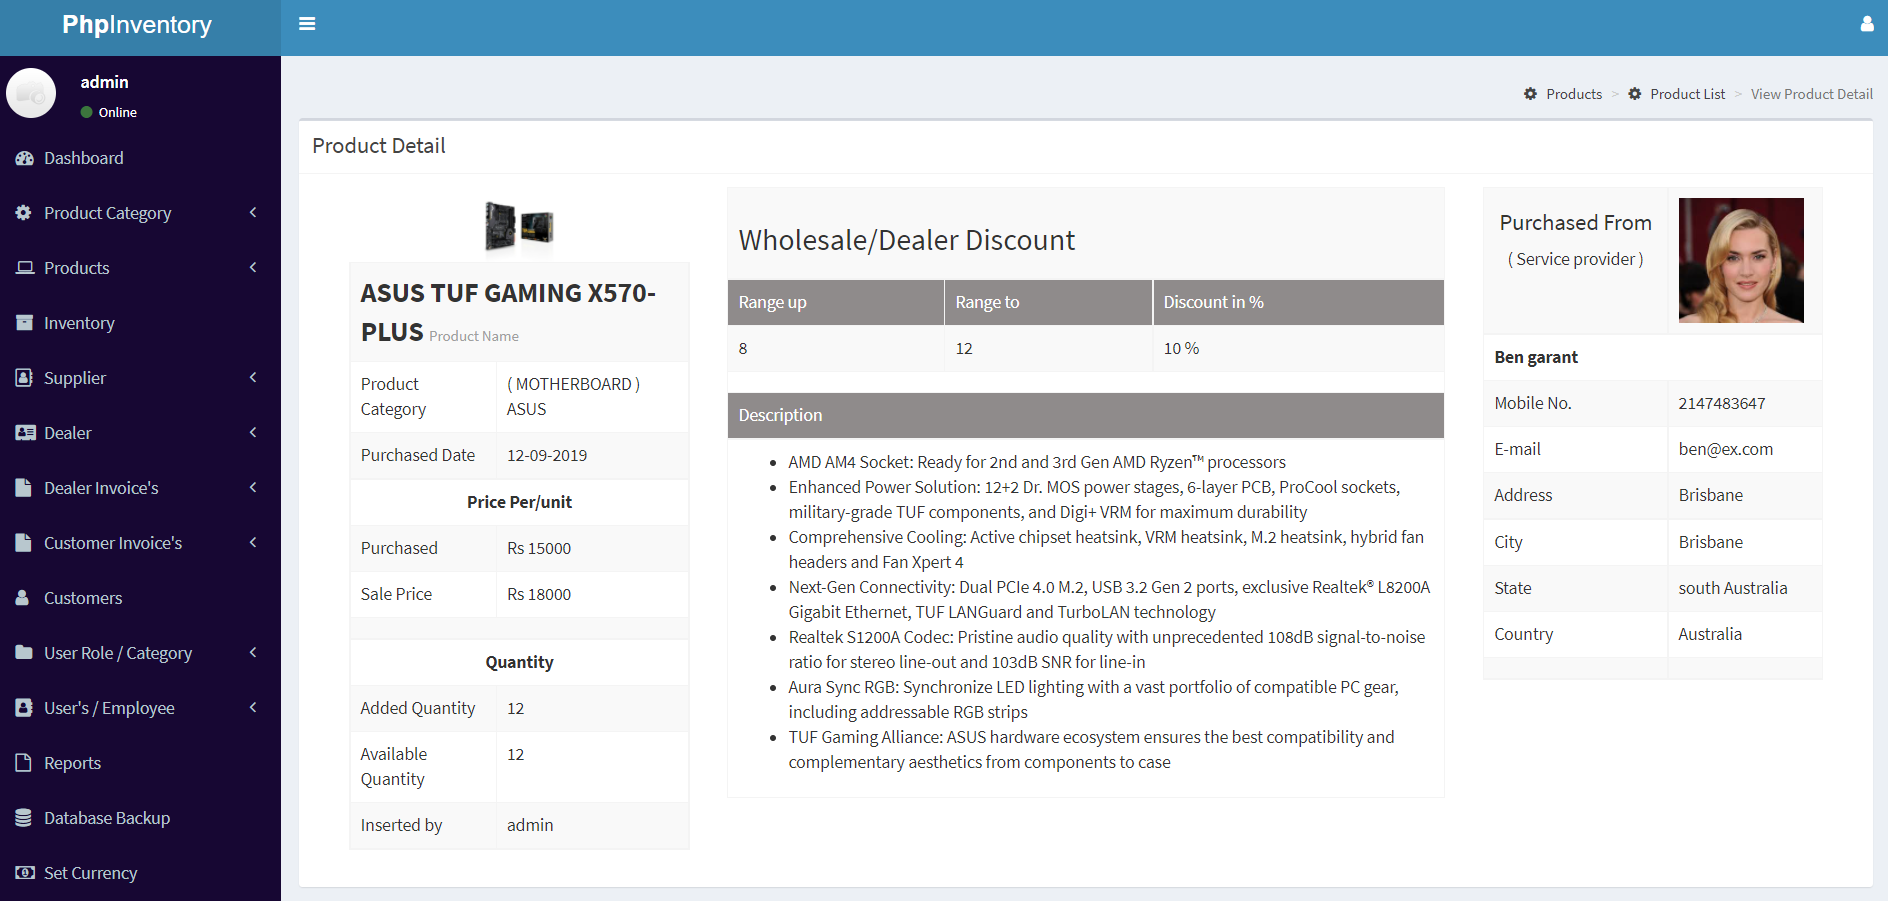Click the User's / Employee badge icon
This screenshot has width=1888, height=901.
click(x=25, y=708)
